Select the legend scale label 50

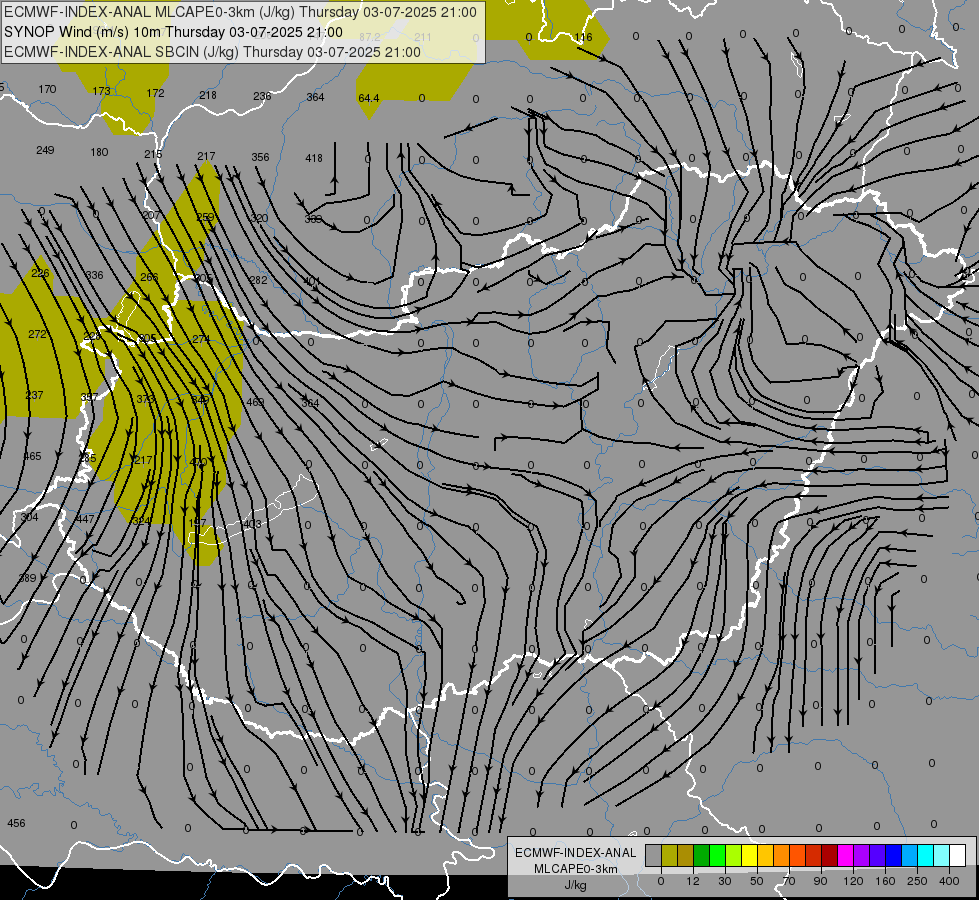(x=757, y=881)
